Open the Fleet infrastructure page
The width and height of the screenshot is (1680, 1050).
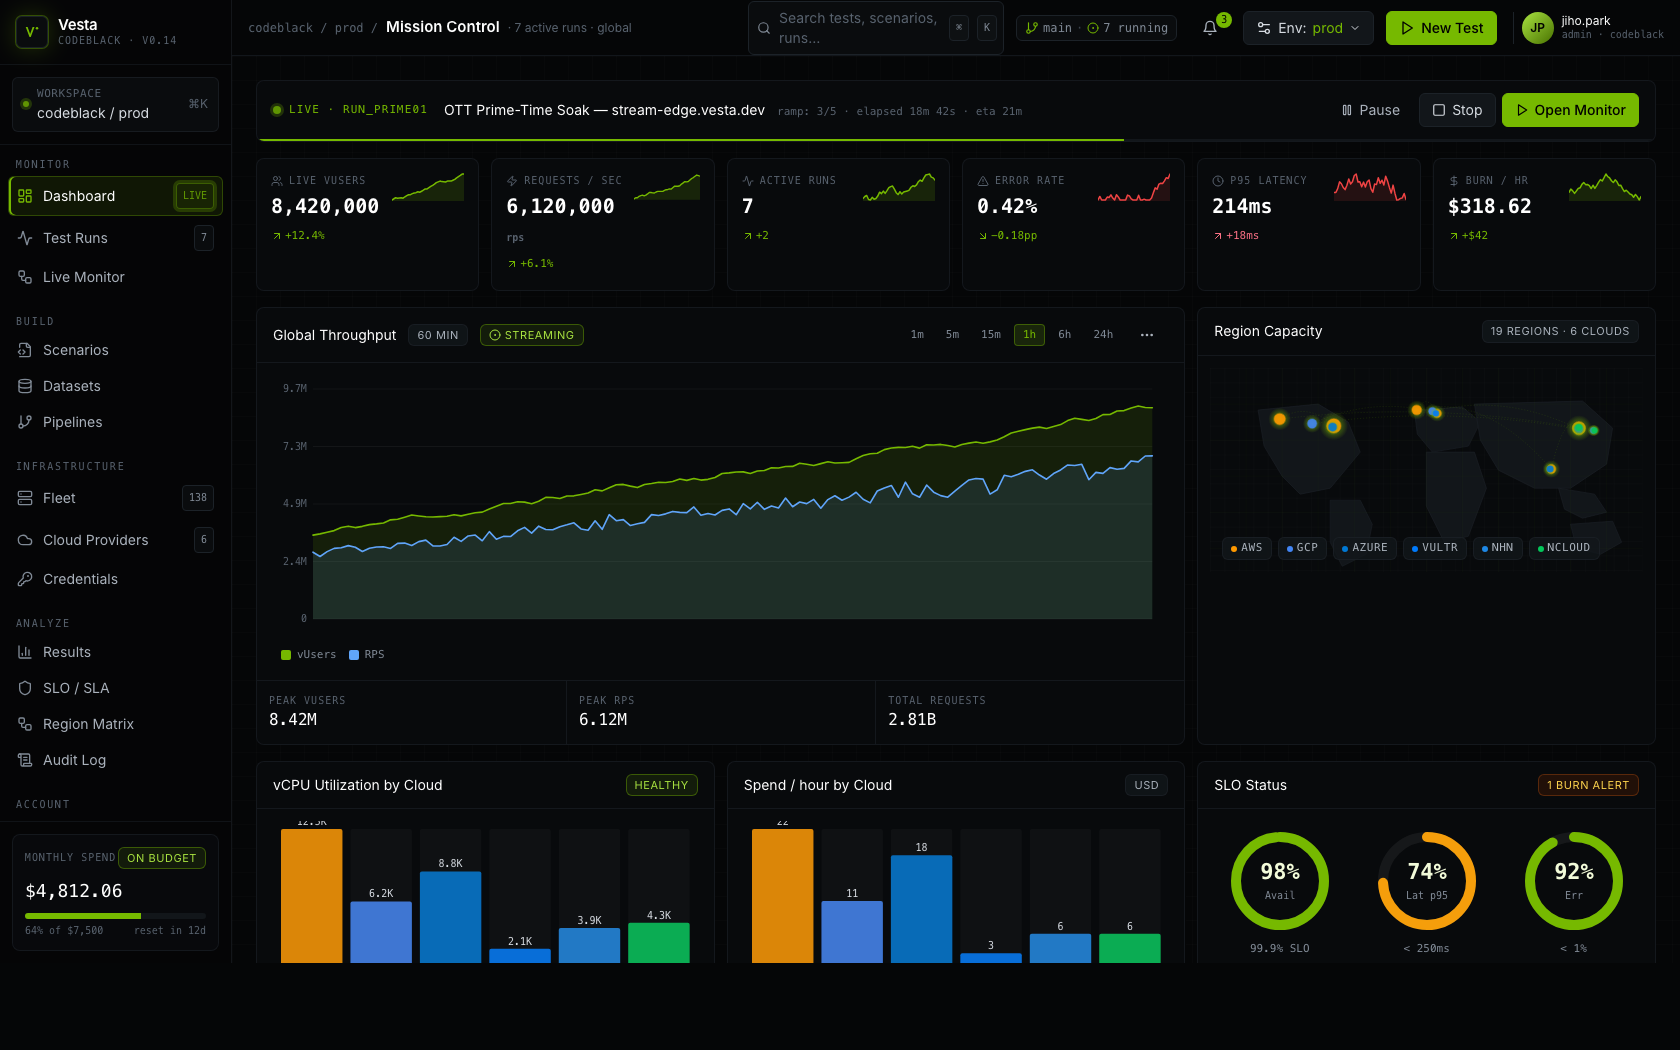pyautogui.click(x=59, y=498)
